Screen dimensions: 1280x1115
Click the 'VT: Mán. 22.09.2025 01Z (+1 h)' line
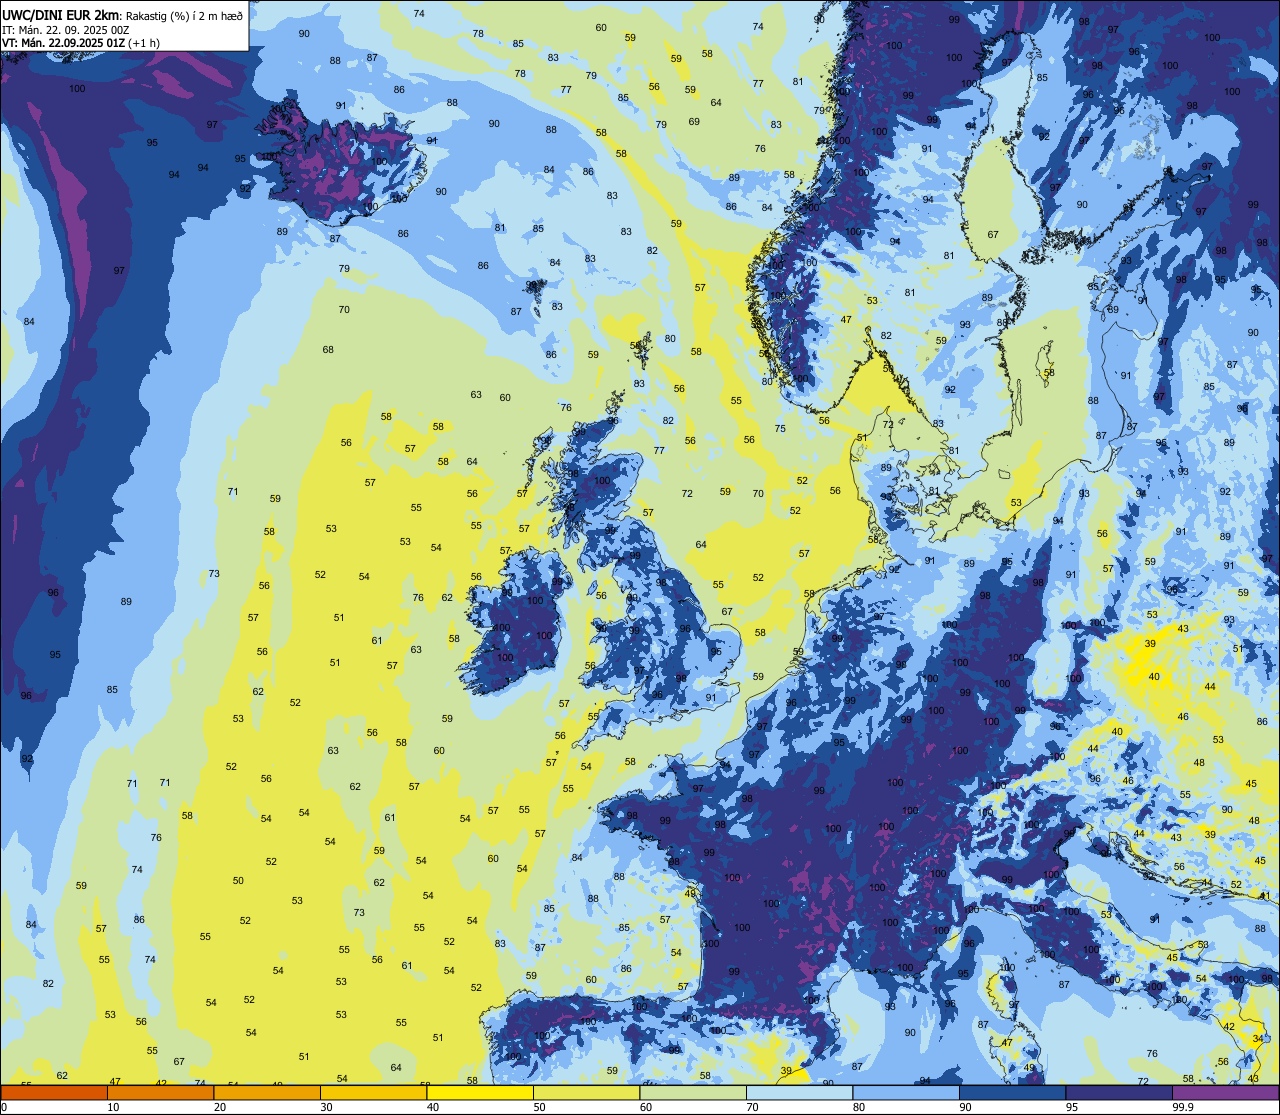pos(81,43)
